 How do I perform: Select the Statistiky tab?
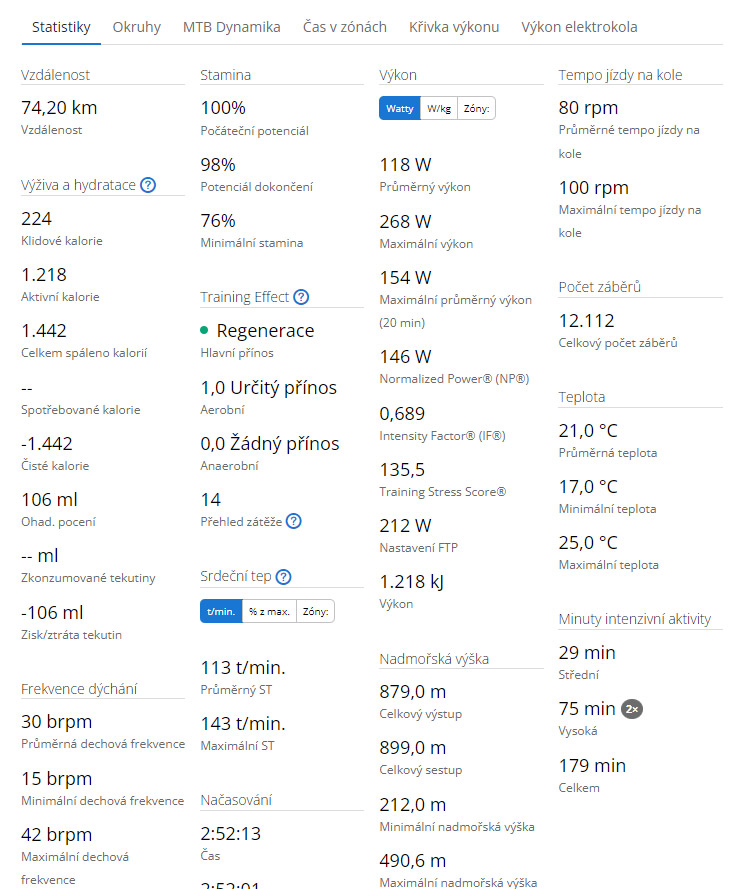coord(61,27)
